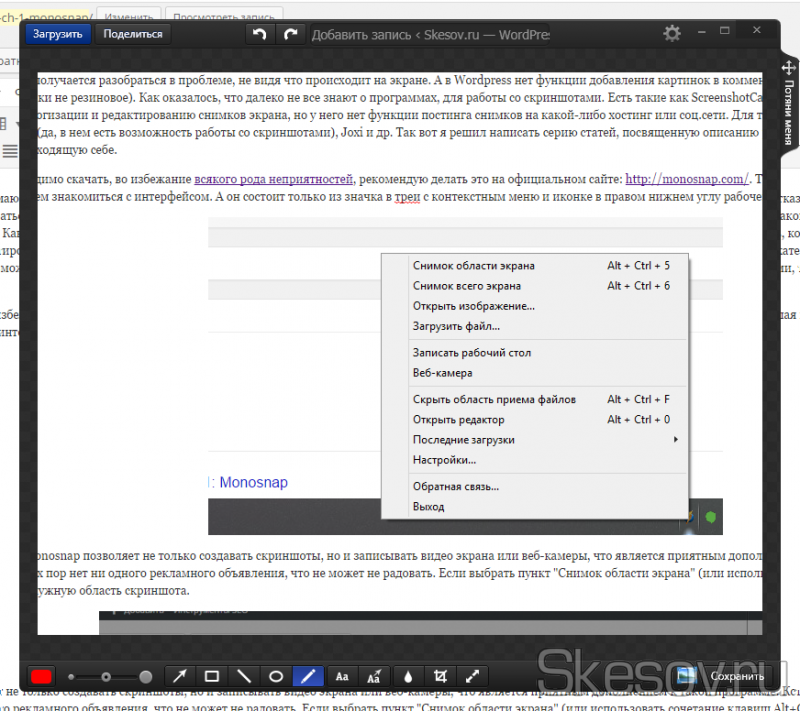Select the plain text tool

pyautogui.click(x=342, y=676)
